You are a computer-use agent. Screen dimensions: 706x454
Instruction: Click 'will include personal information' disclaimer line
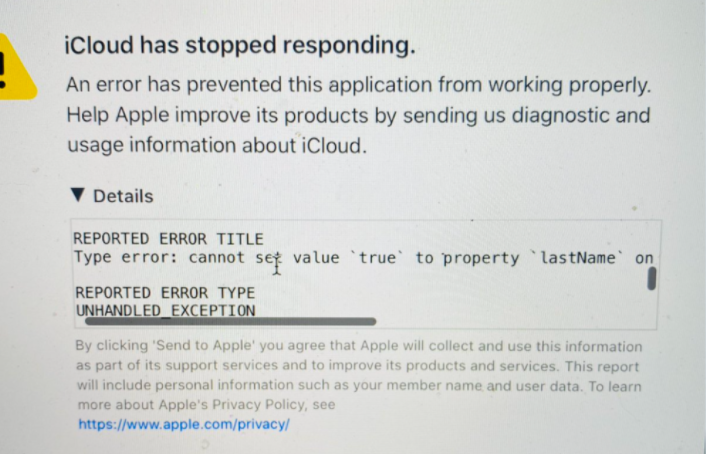pos(359,386)
